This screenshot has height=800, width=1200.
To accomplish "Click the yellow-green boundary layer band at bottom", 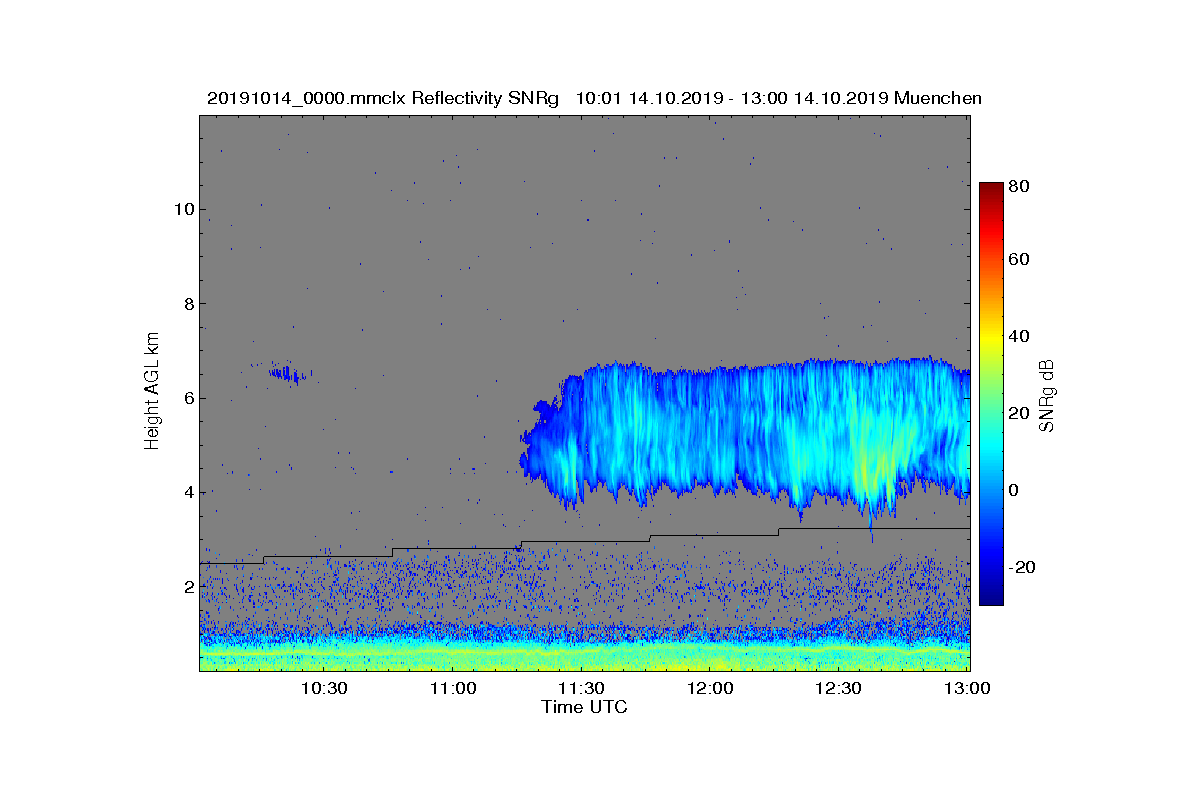I will 585,653.
